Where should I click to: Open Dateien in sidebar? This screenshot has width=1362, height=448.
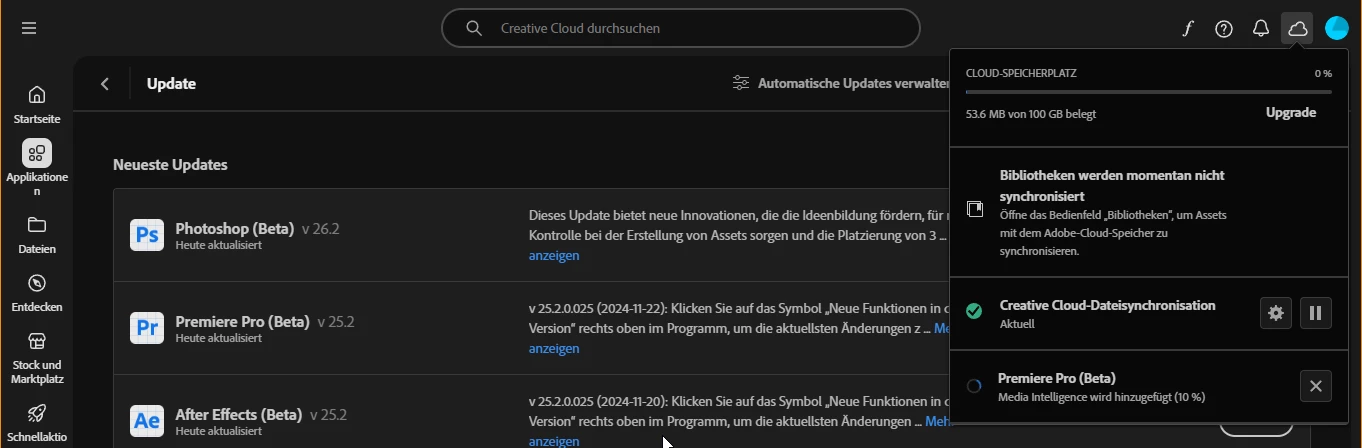(x=37, y=234)
